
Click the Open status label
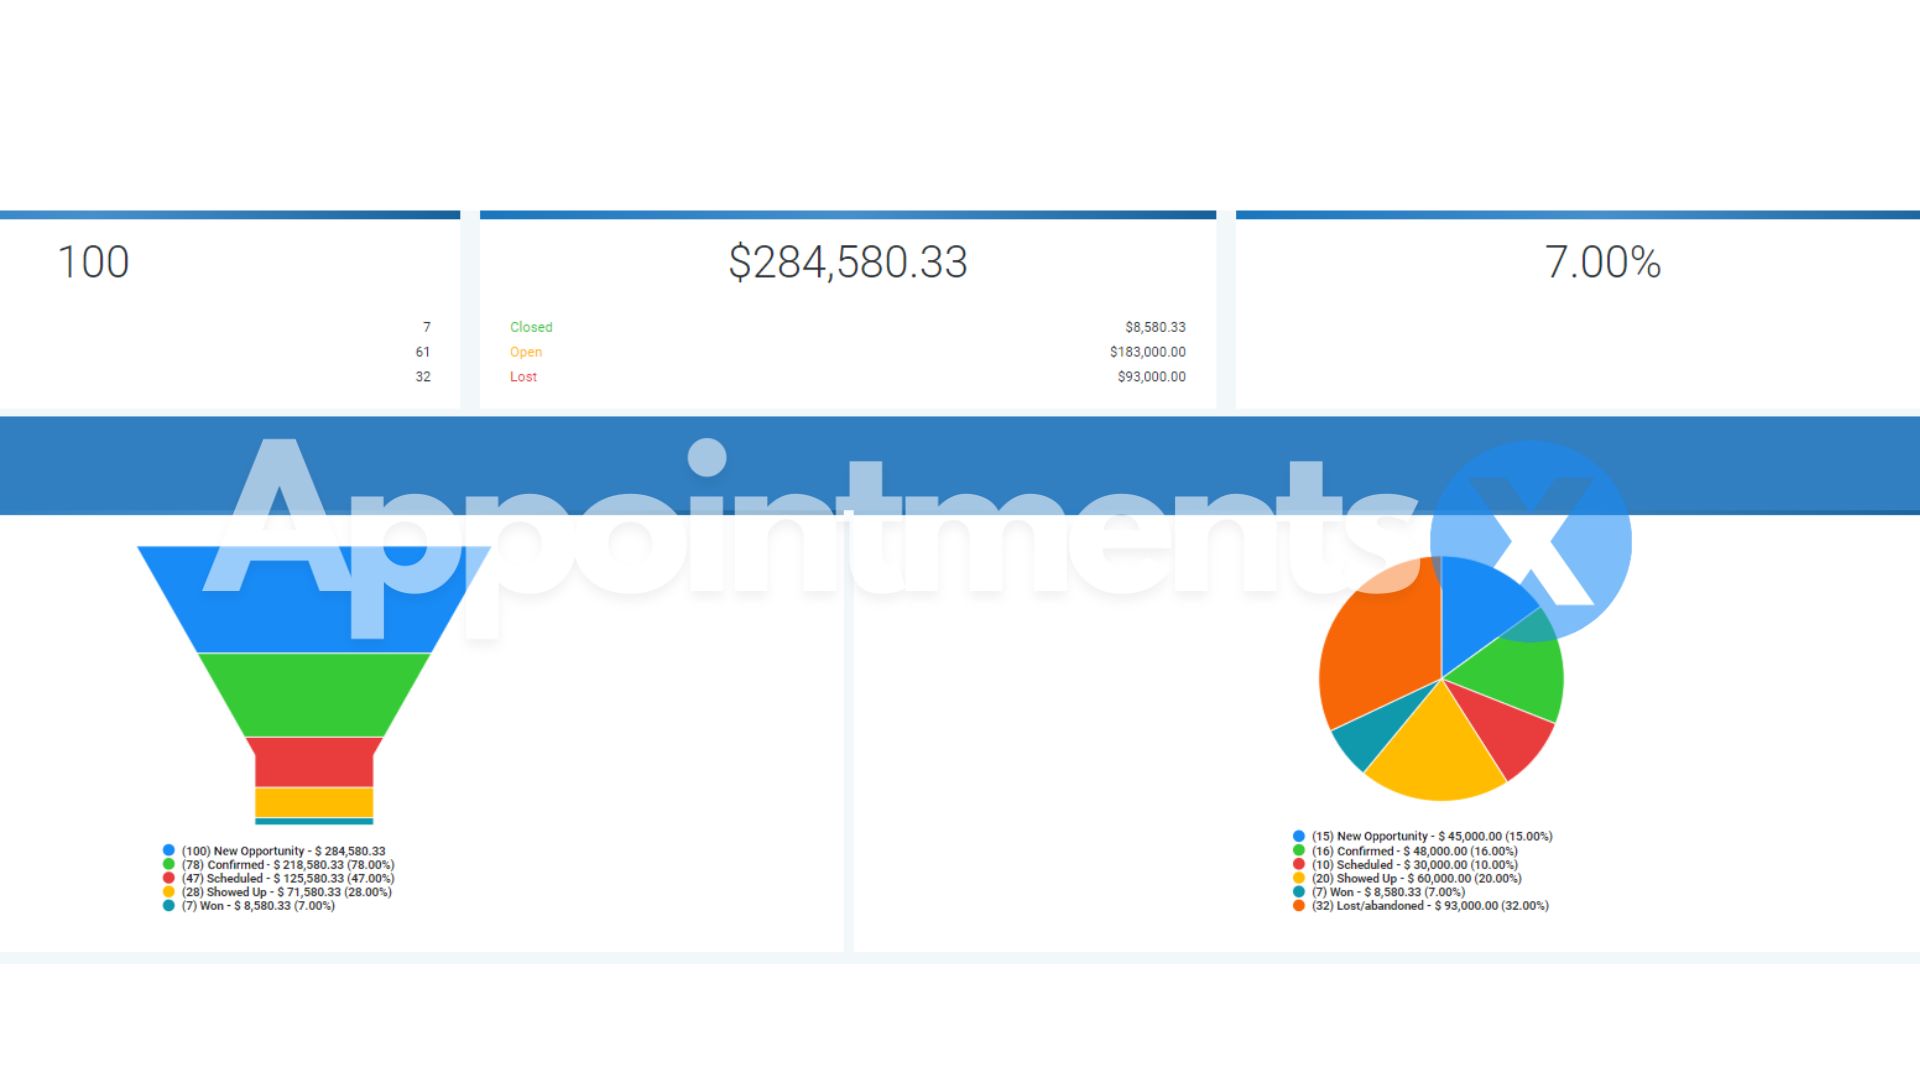coord(525,351)
